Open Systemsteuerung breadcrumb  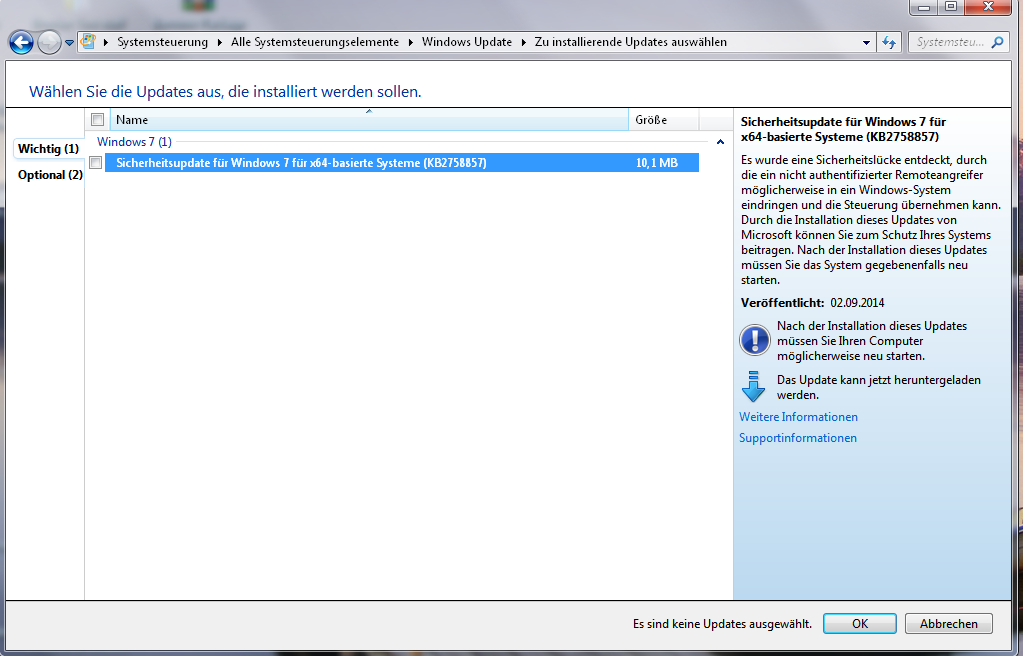(162, 42)
